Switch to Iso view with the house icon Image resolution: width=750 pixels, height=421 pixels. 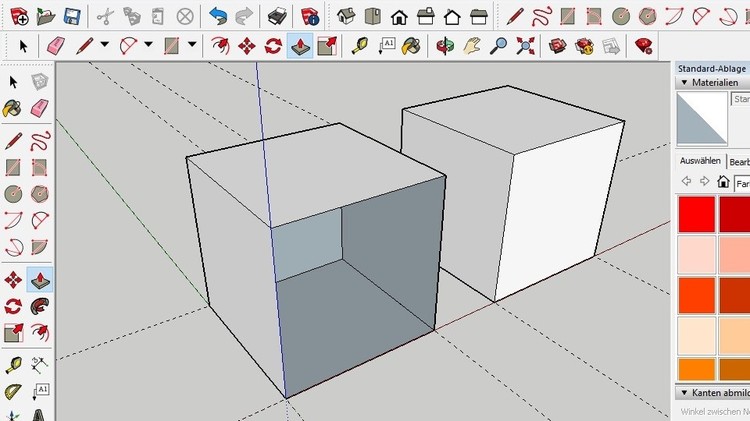point(346,16)
